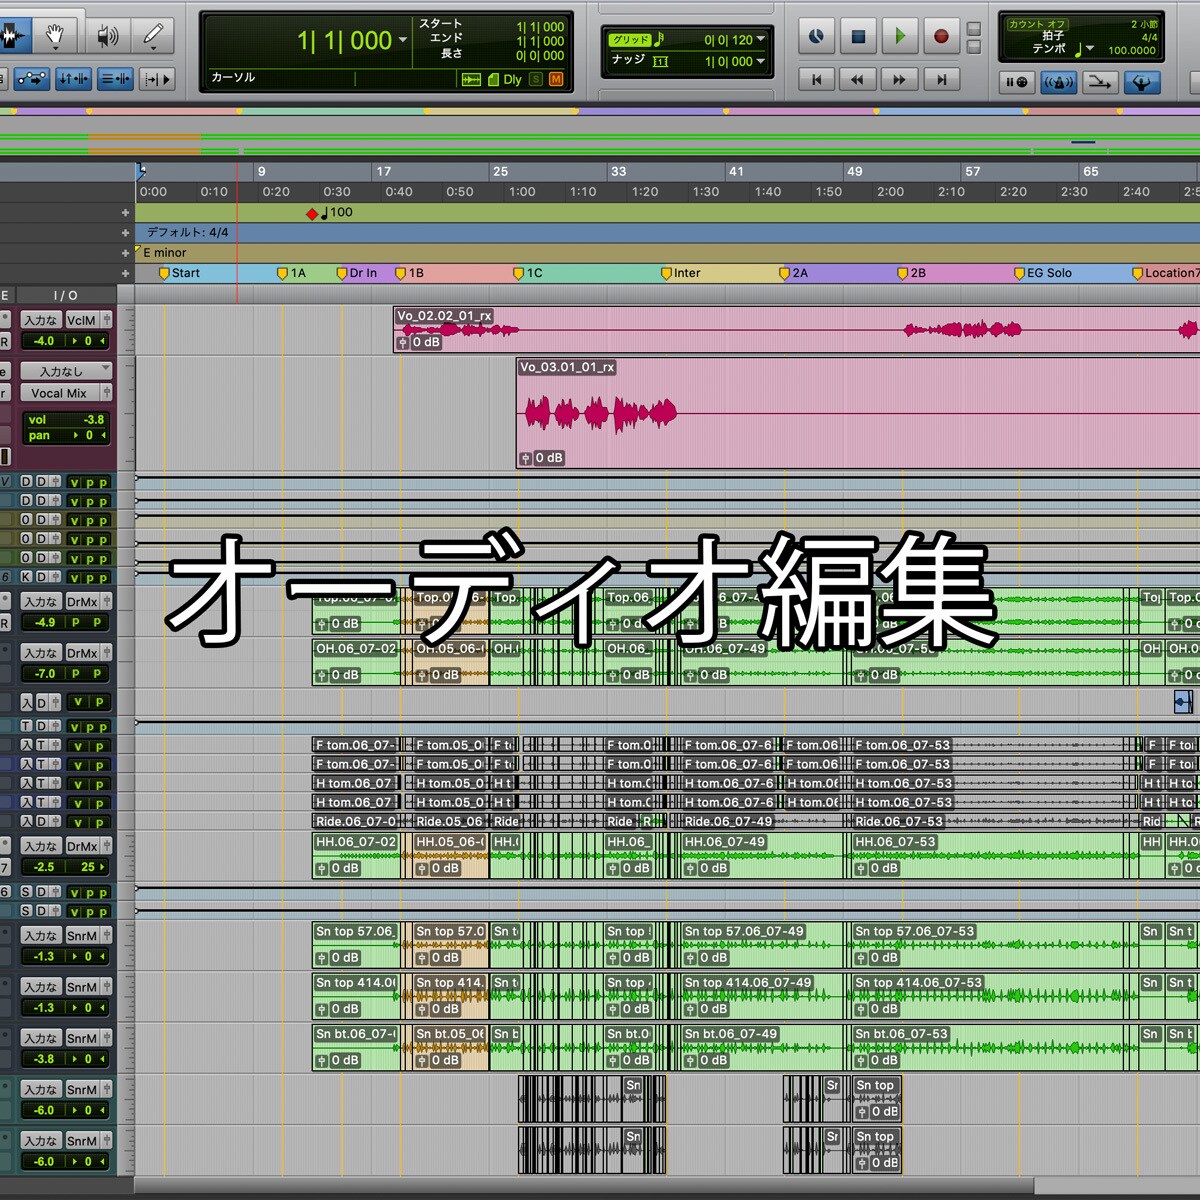Toggle the カウント オフ count-off button
This screenshot has width=1200, height=1200.
[x=1037, y=24]
